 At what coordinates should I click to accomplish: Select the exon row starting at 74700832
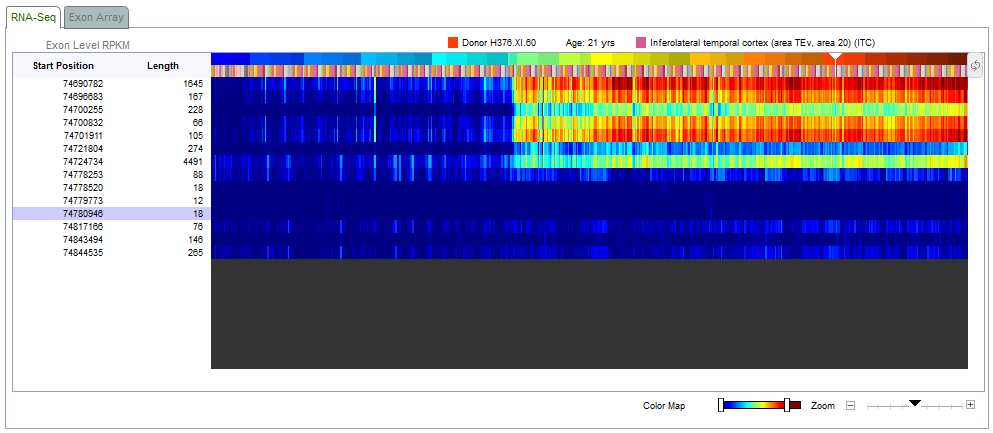click(x=111, y=123)
